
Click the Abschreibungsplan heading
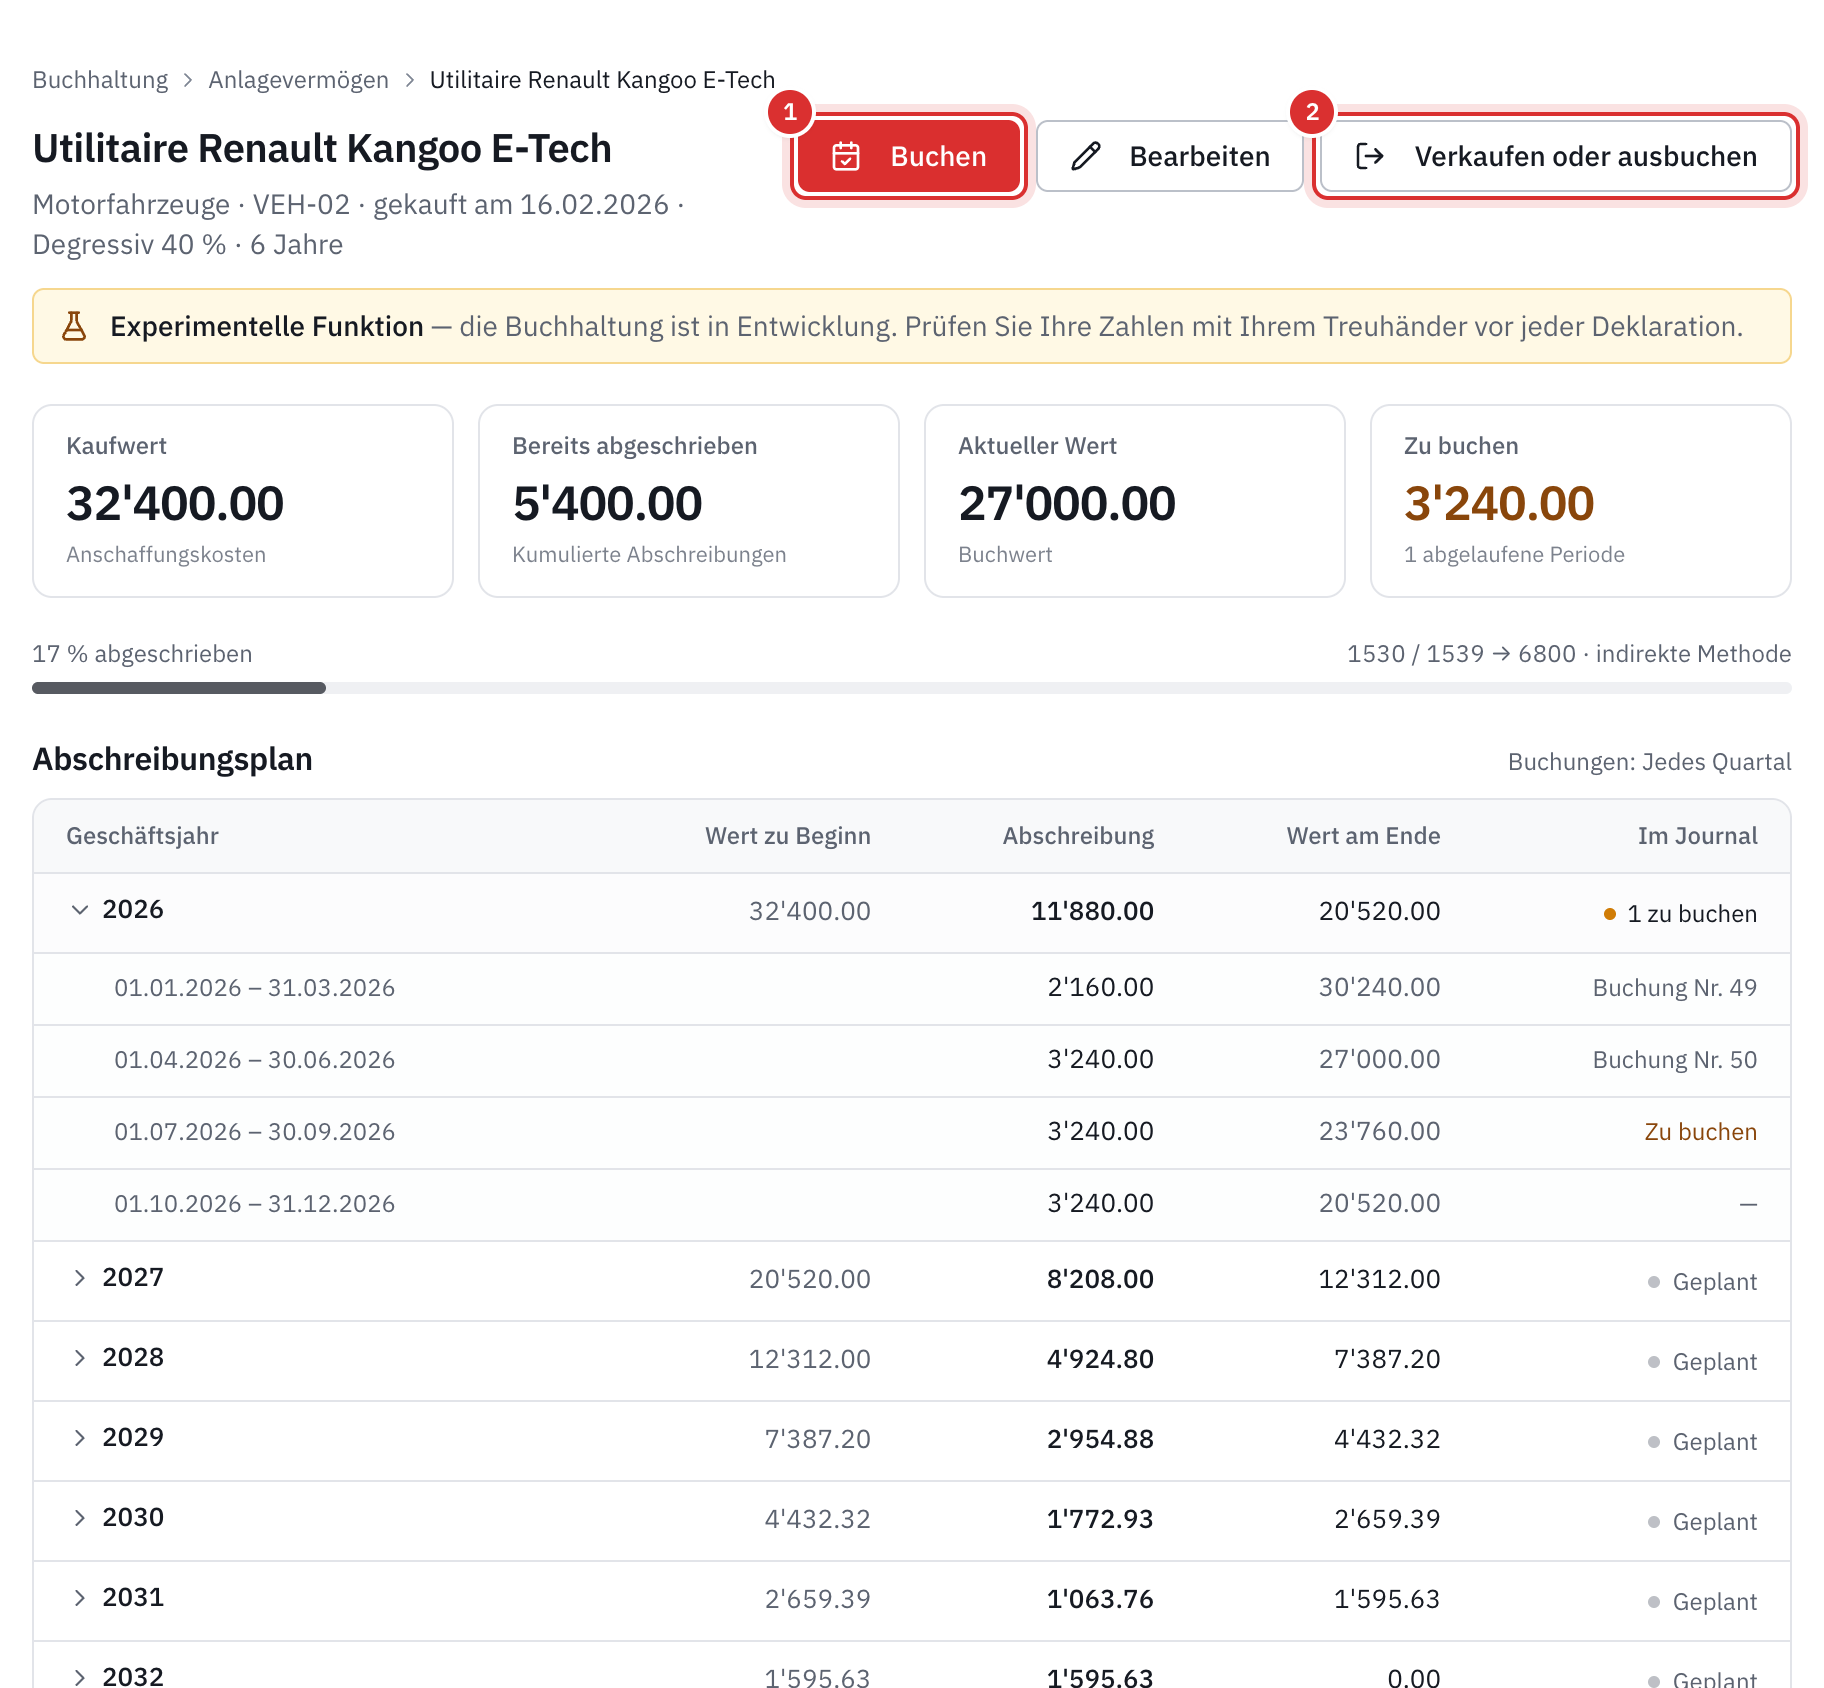(172, 759)
